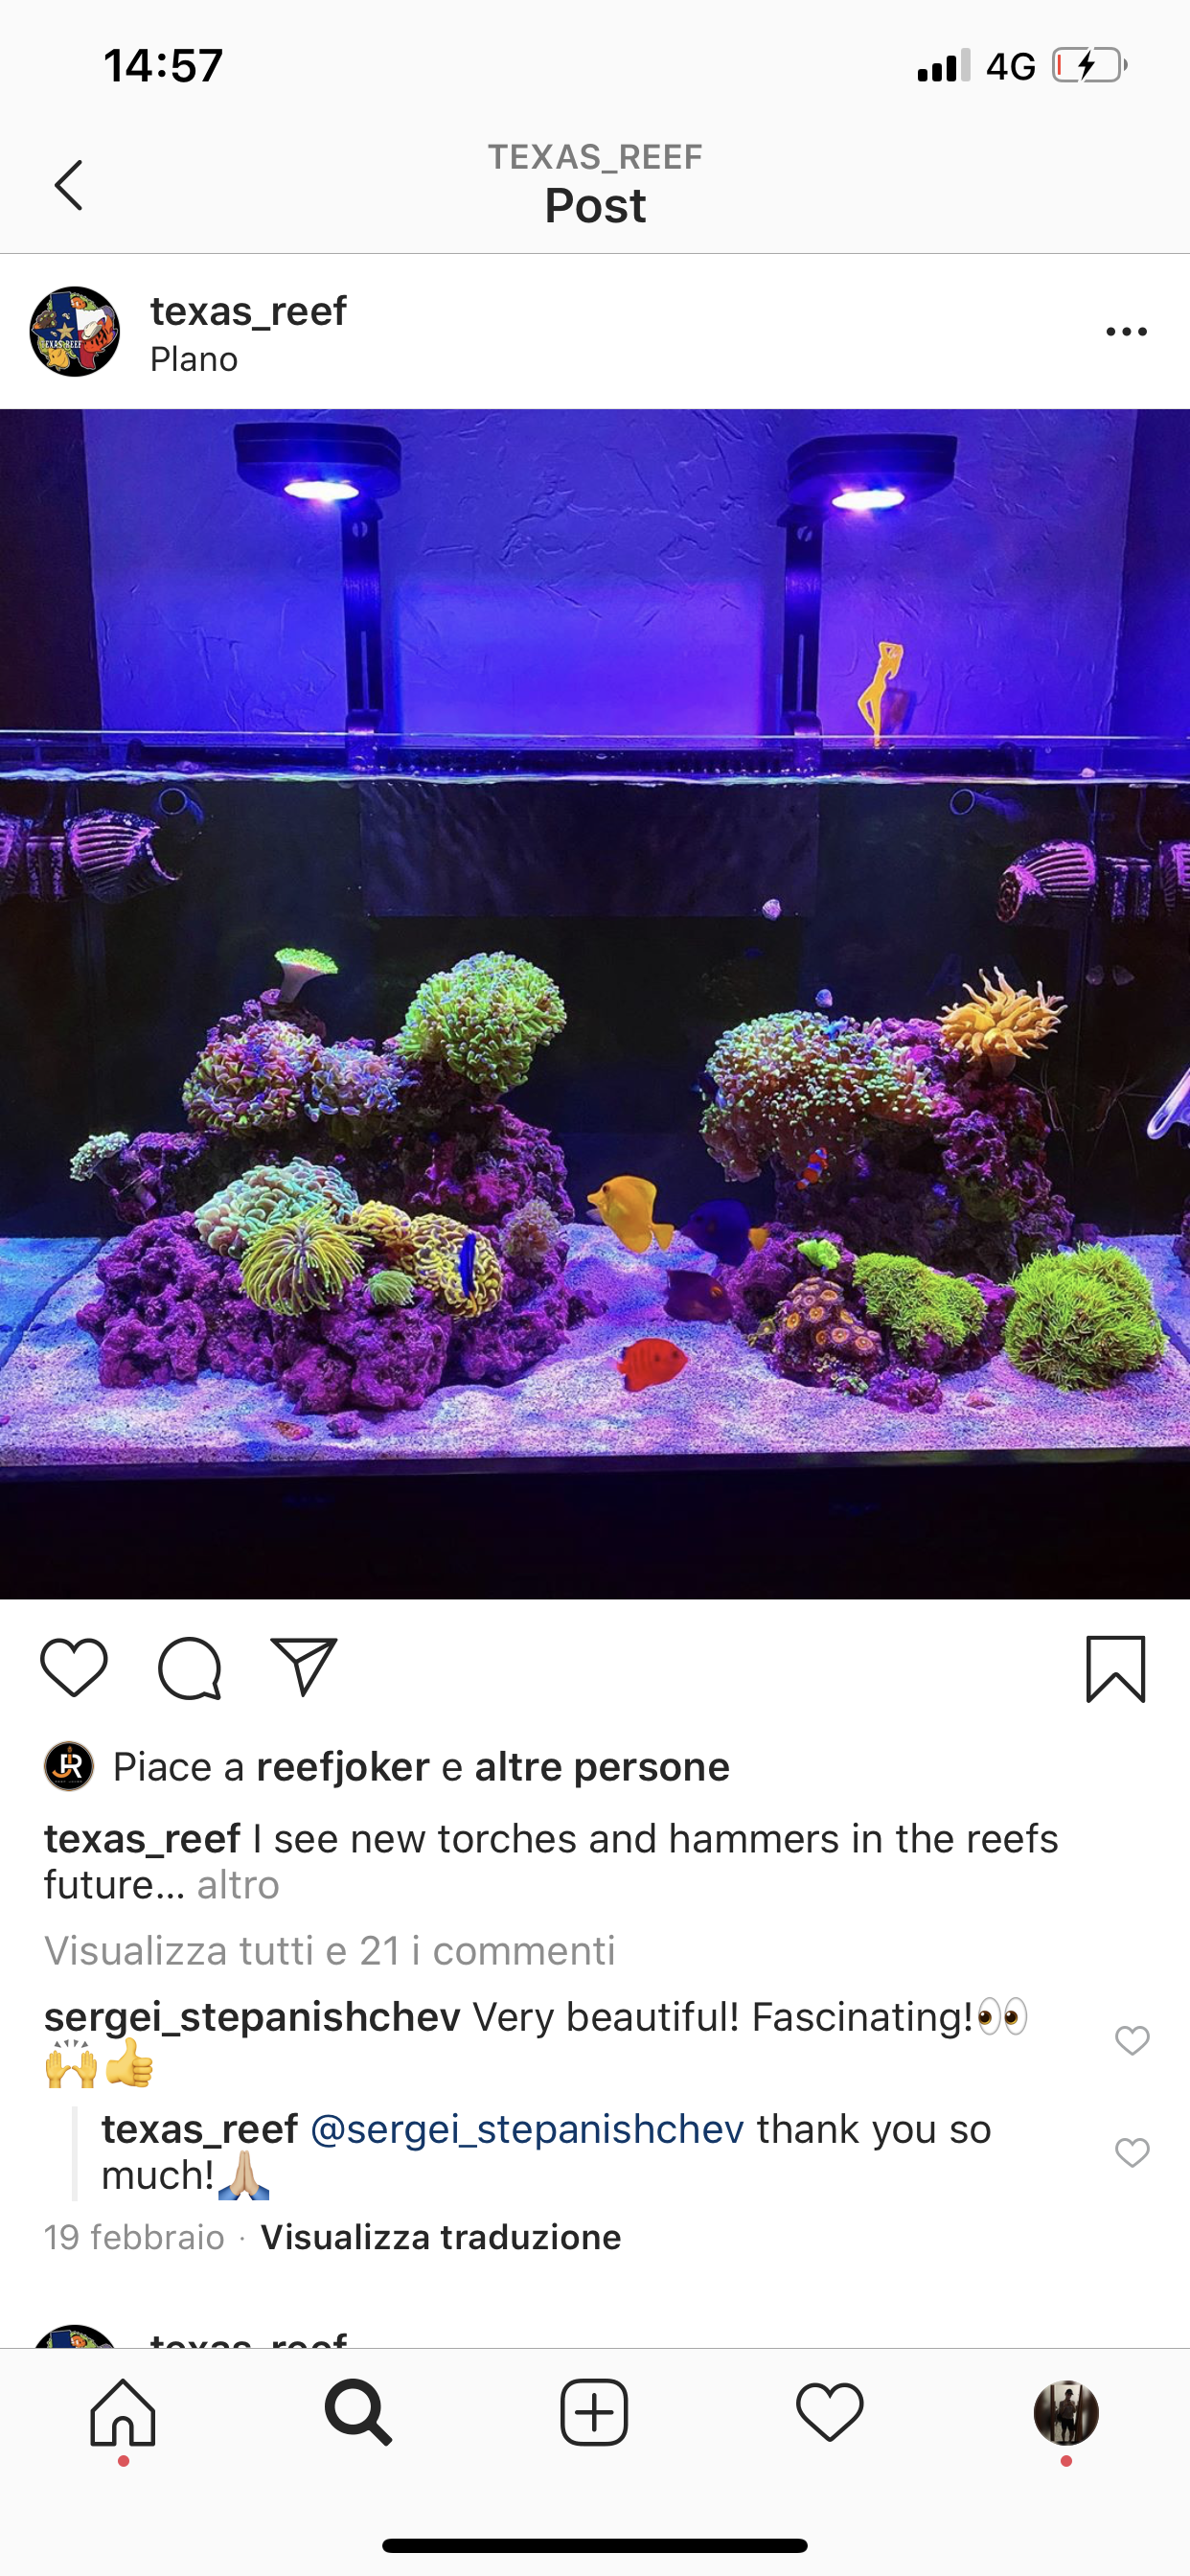The width and height of the screenshot is (1190, 2576).
Task: Open own profile avatar tab
Action: 1066,2413
